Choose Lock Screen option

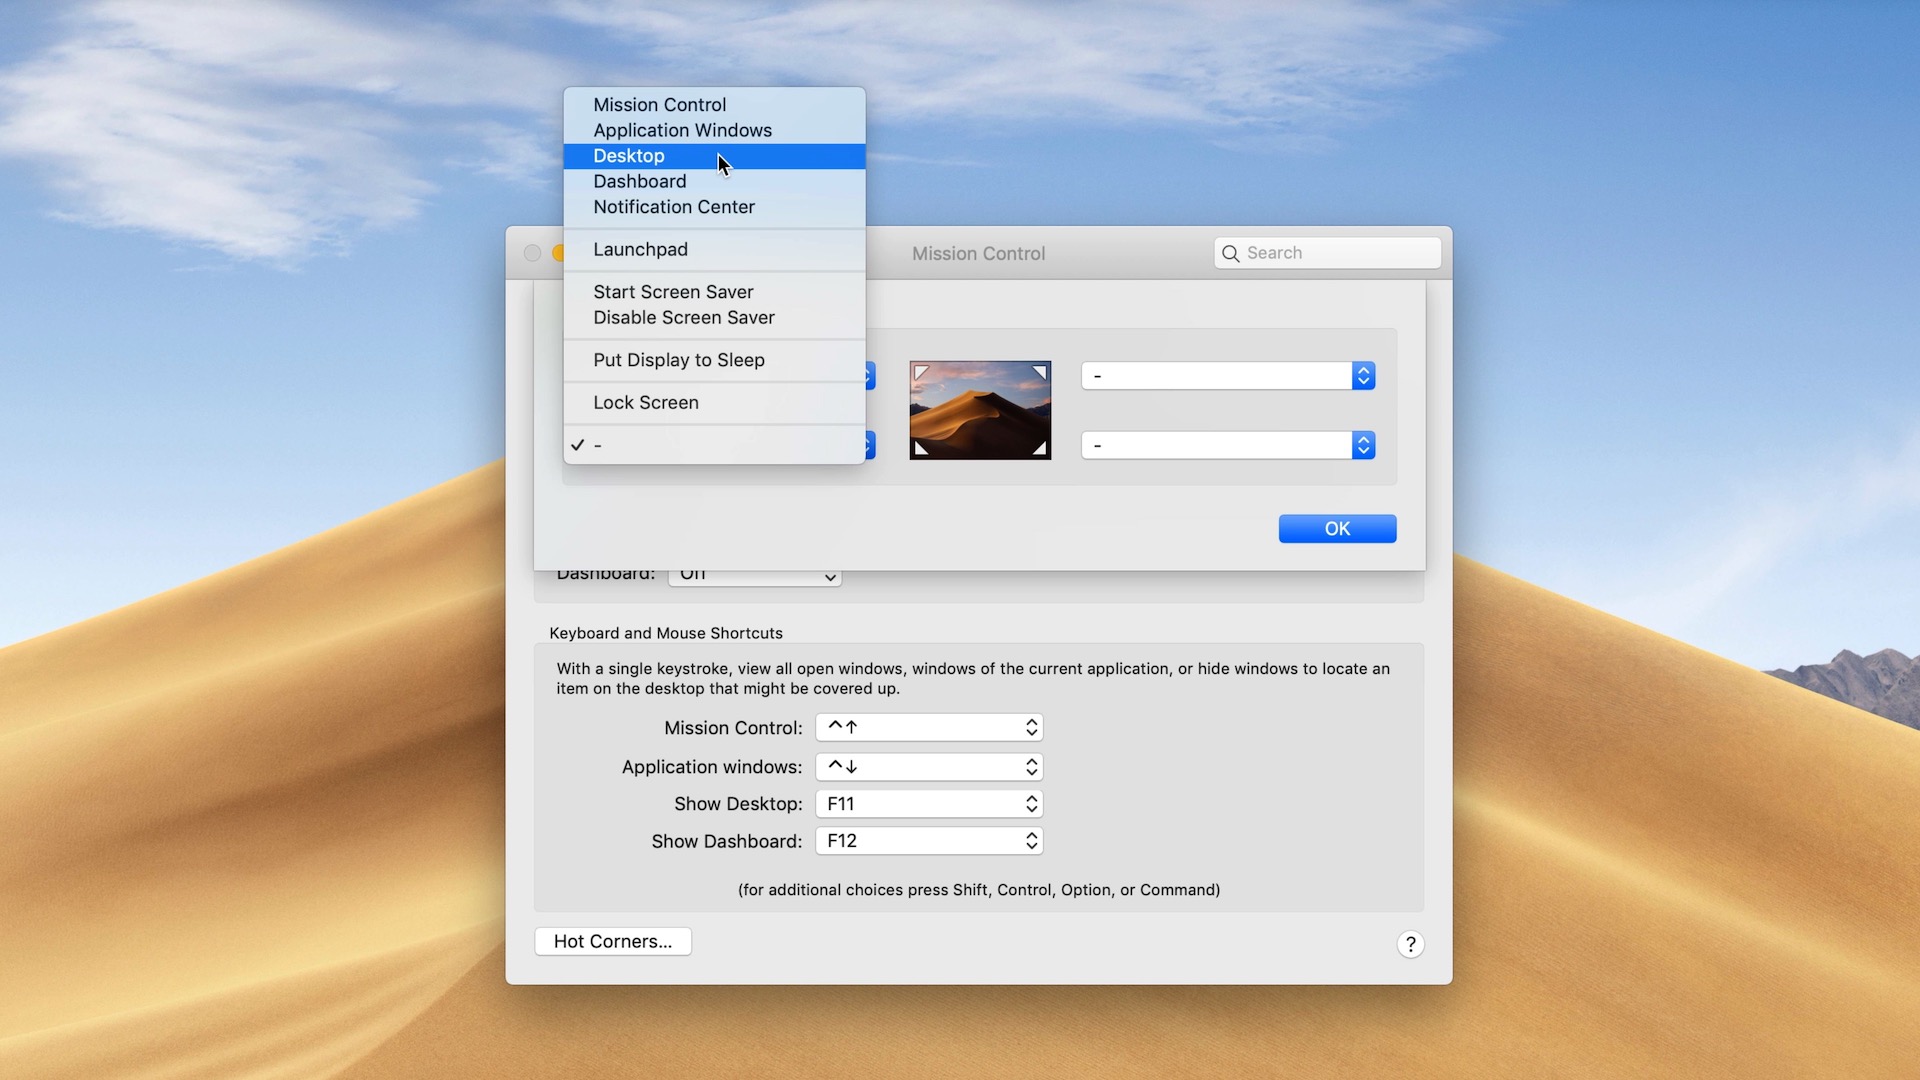645,403
